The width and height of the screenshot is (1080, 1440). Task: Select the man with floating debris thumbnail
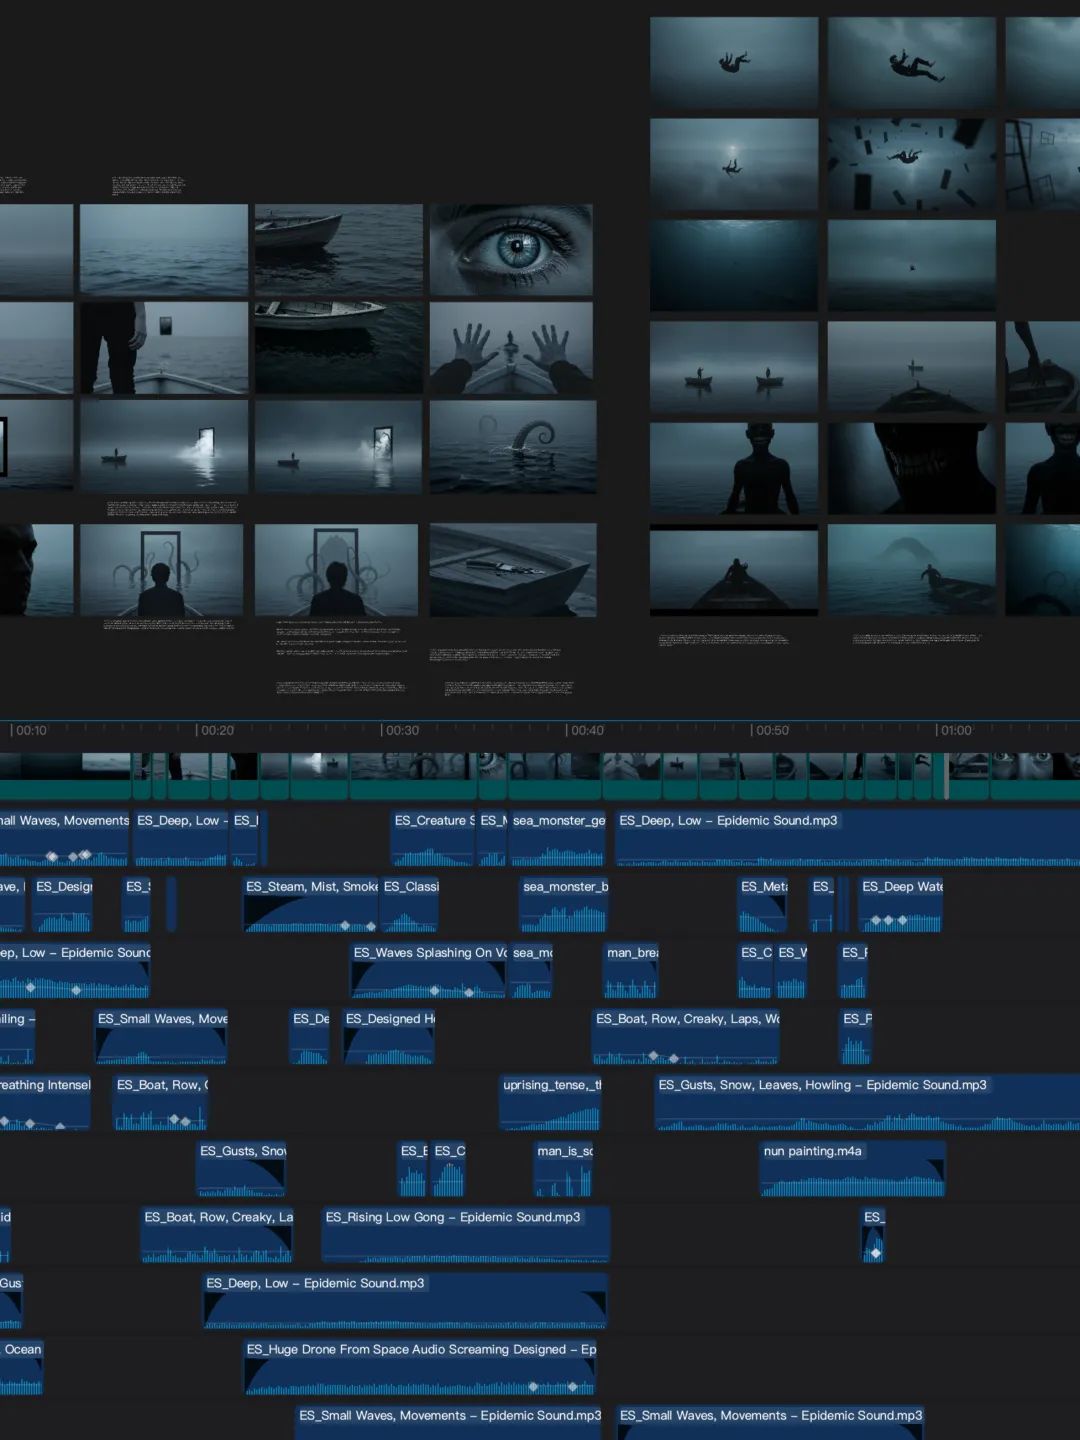pyautogui.click(x=911, y=164)
